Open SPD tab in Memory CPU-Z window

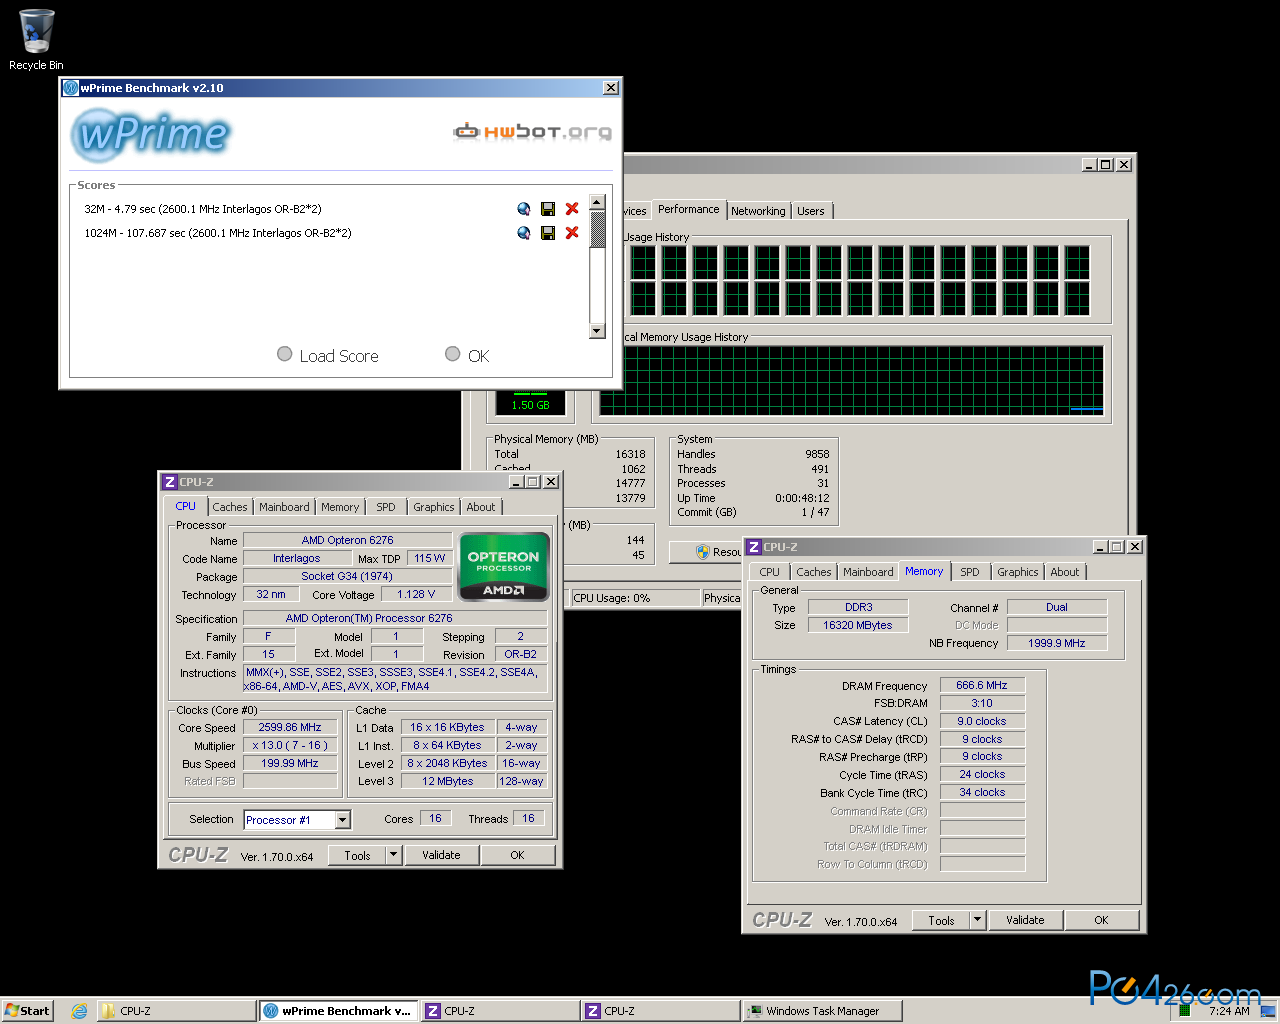click(x=970, y=572)
